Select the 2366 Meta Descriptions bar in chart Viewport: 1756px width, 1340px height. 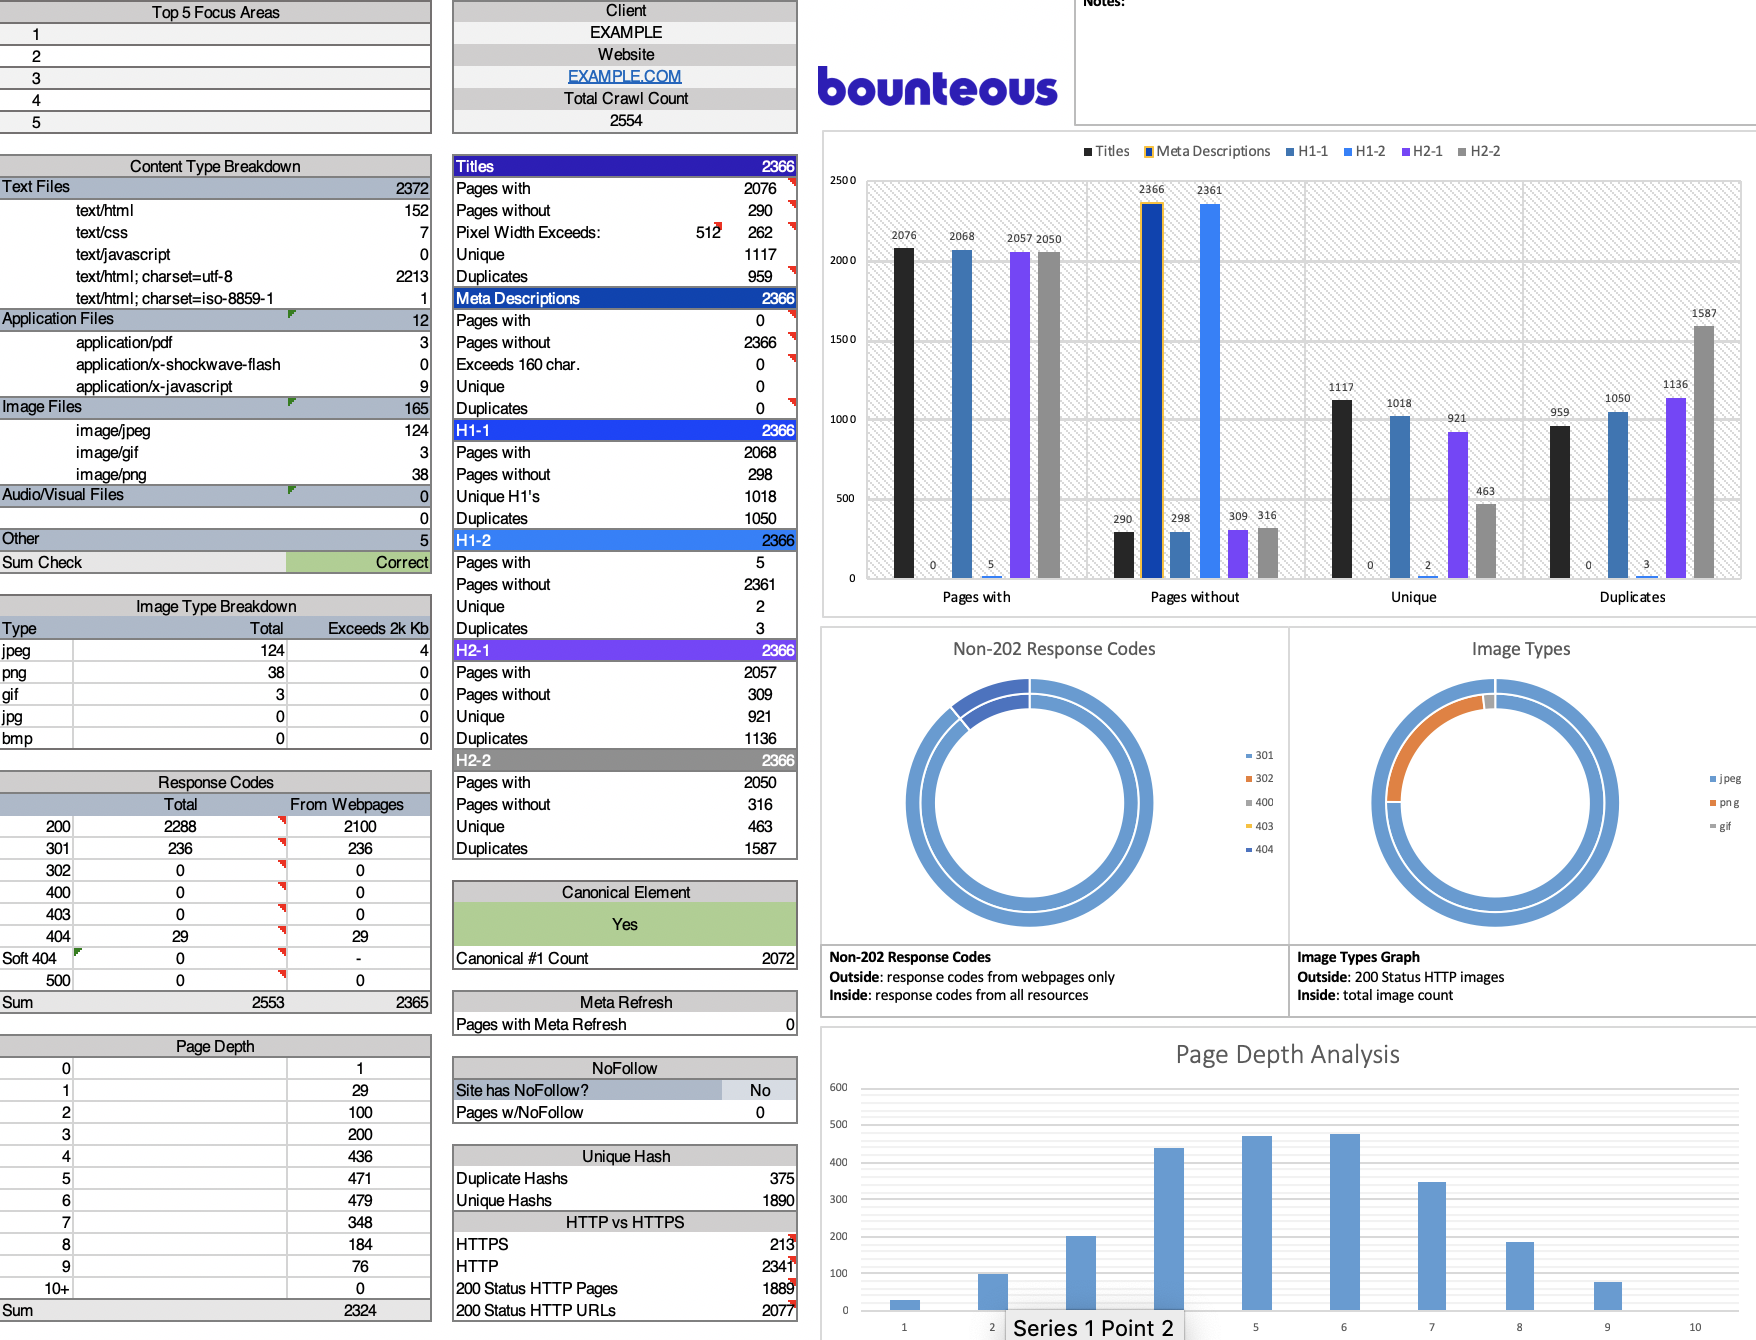coord(1152,390)
